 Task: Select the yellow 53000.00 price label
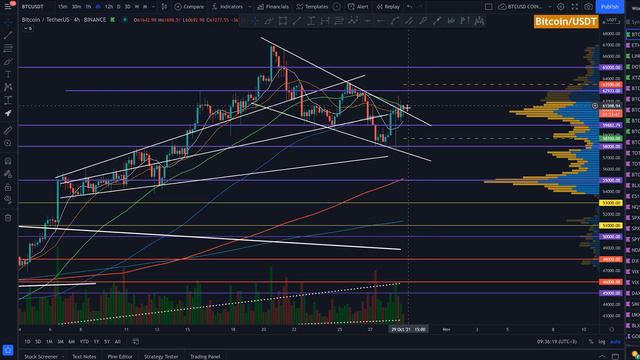(x=611, y=202)
